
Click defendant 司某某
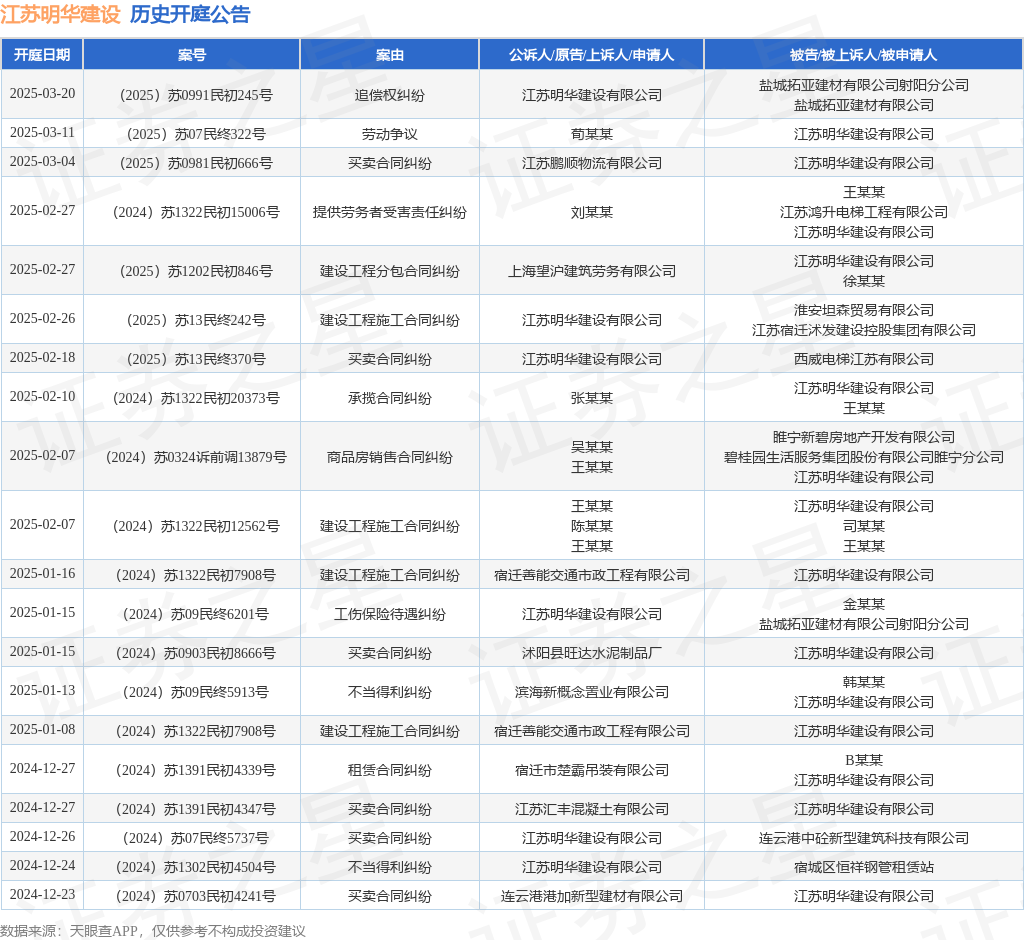coord(863,526)
